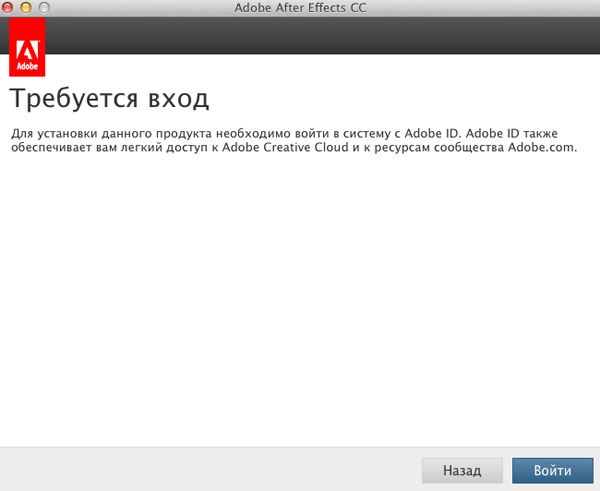Image resolution: width=600 pixels, height=491 pixels.
Task: Click the line starting with обеспечивает вам легкий доступ
Action: pos(294,147)
